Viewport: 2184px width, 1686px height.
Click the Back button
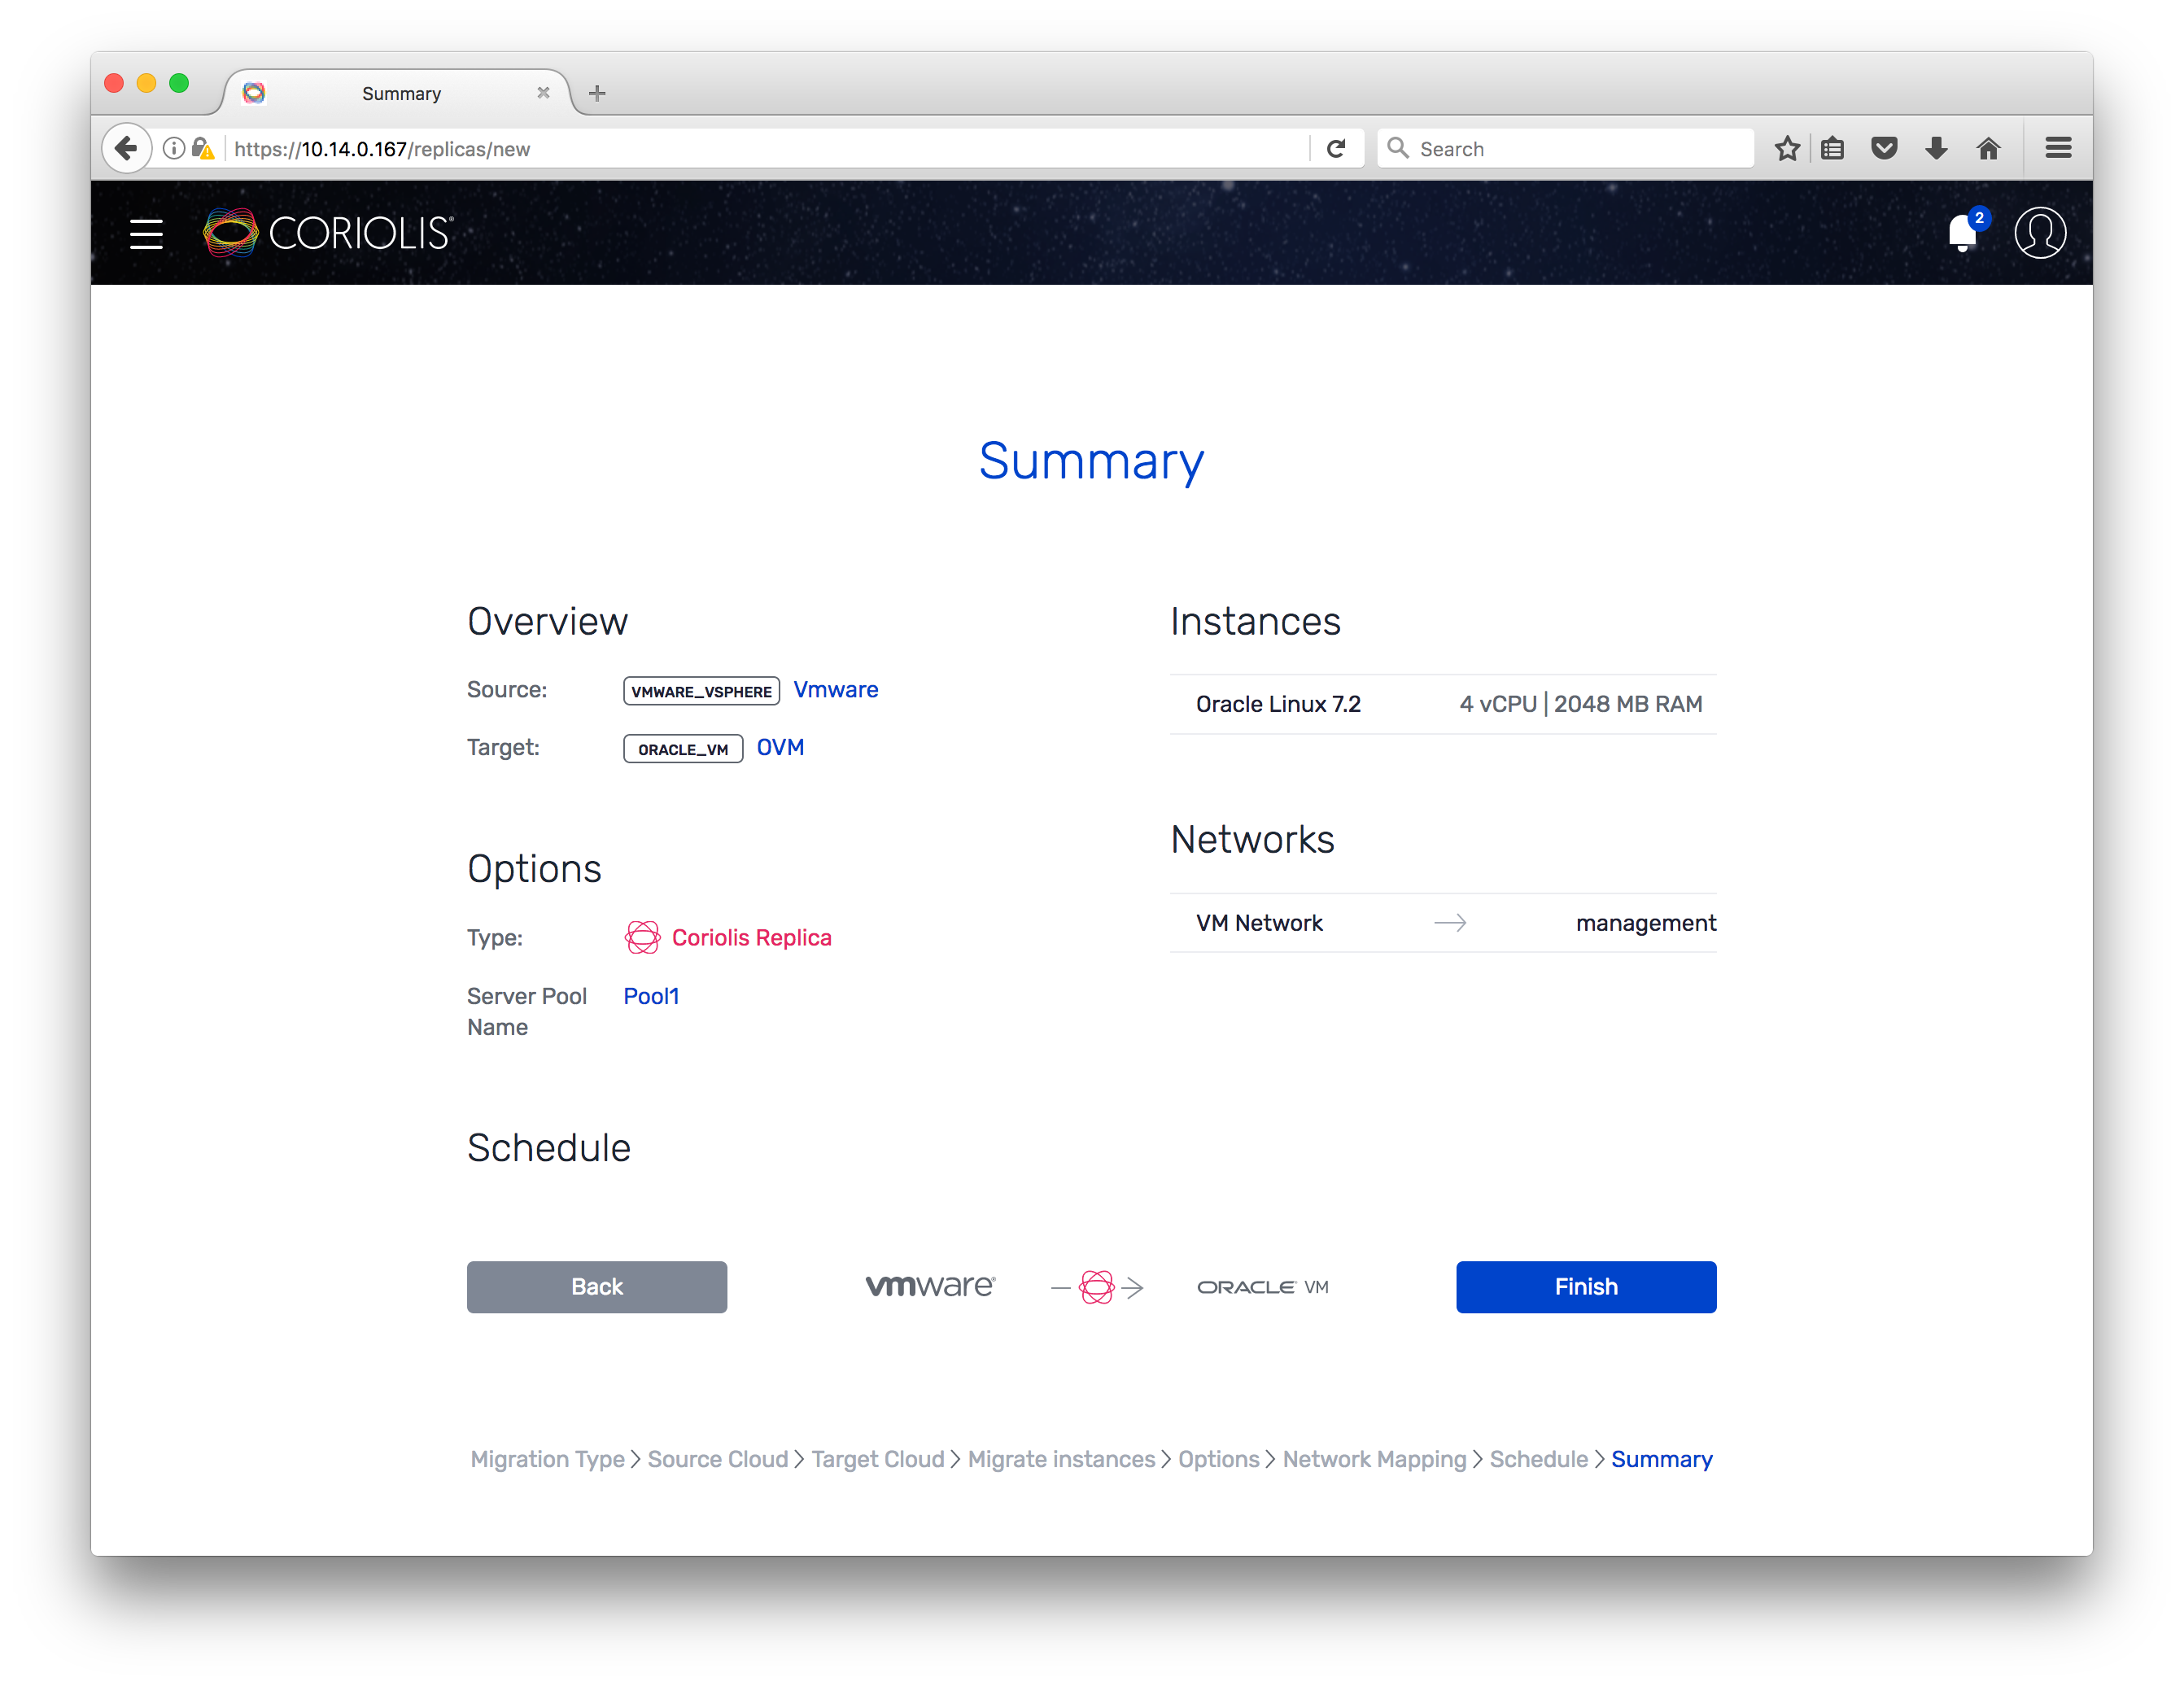[x=596, y=1287]
